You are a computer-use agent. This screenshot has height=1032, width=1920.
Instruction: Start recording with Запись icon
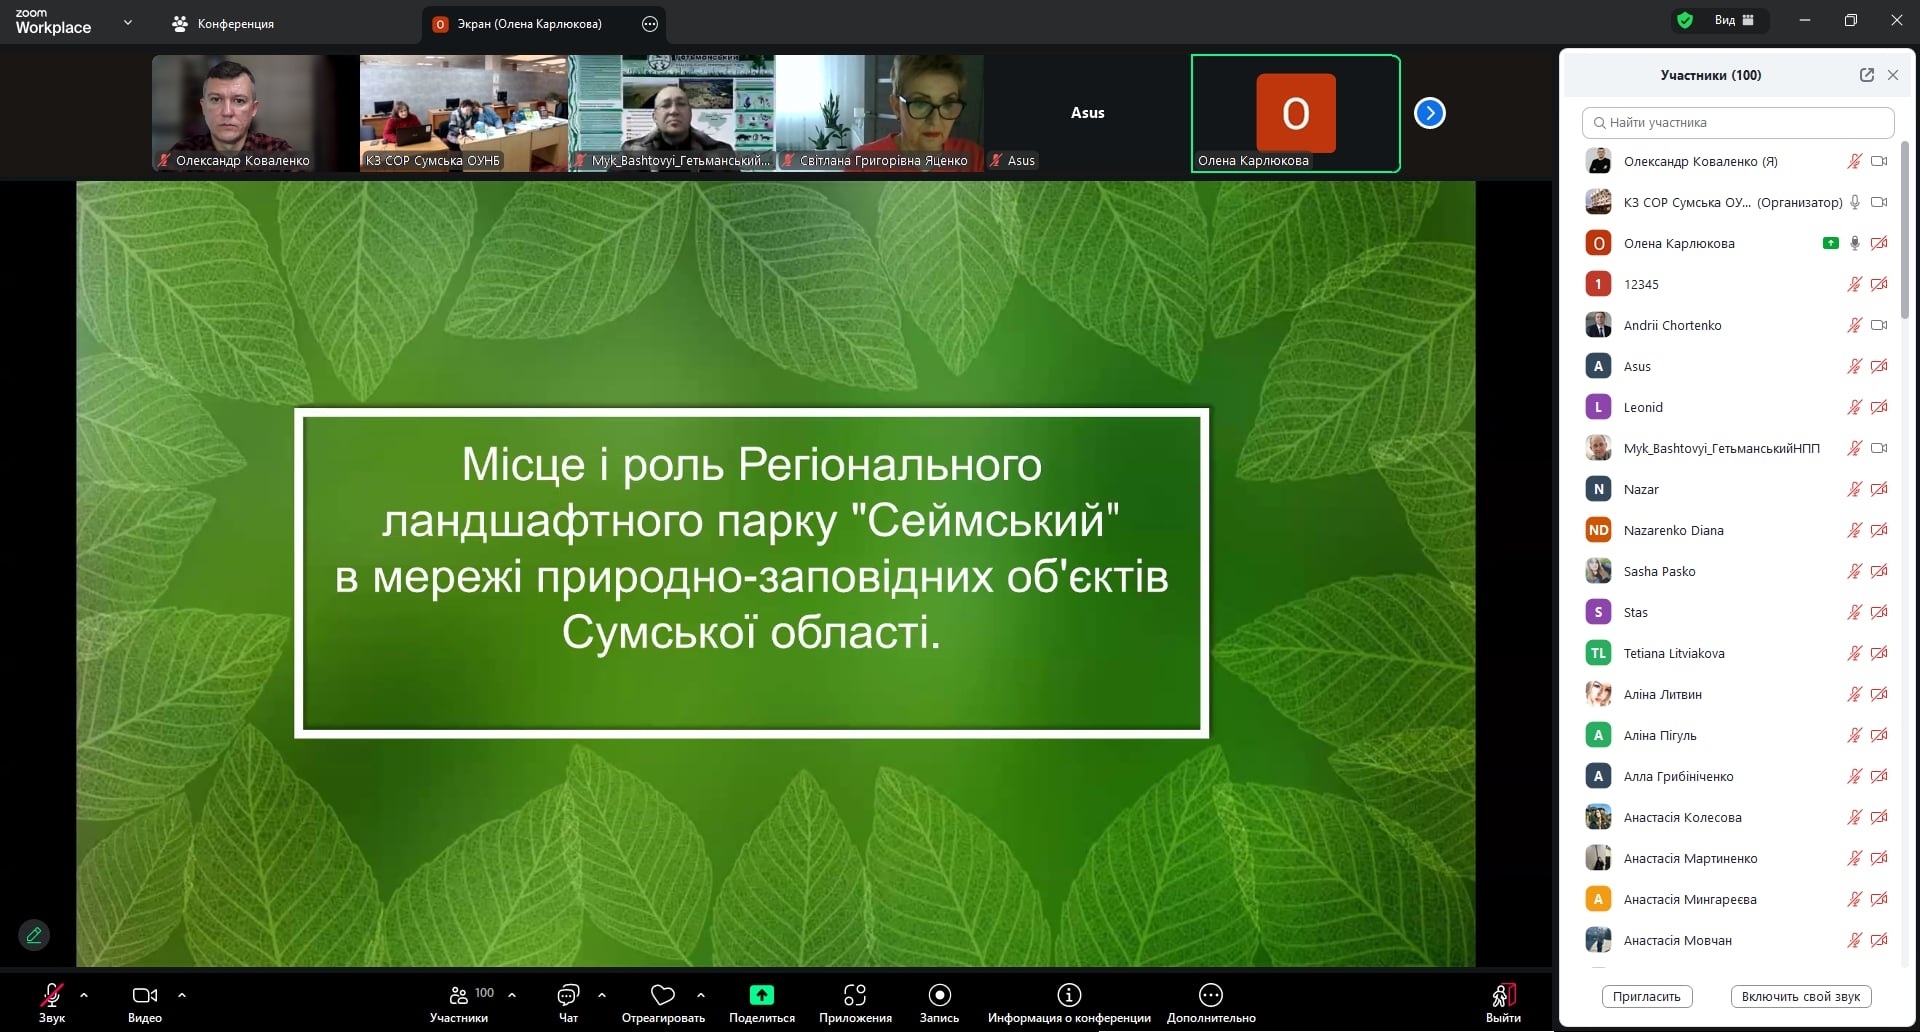pos(939,996)
